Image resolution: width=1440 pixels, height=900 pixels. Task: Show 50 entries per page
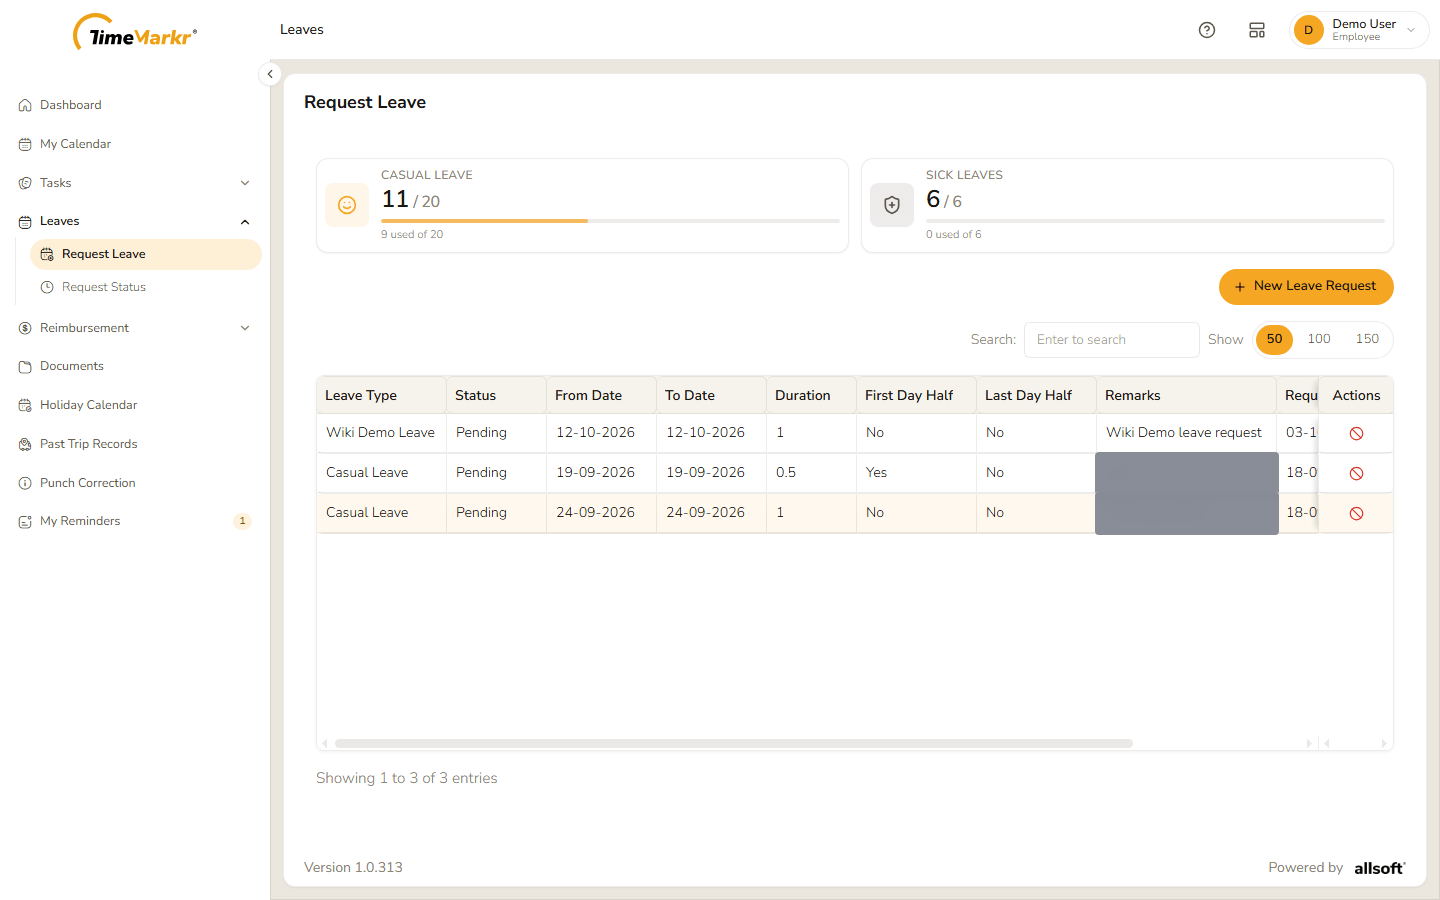click(x=1274, y=339)
